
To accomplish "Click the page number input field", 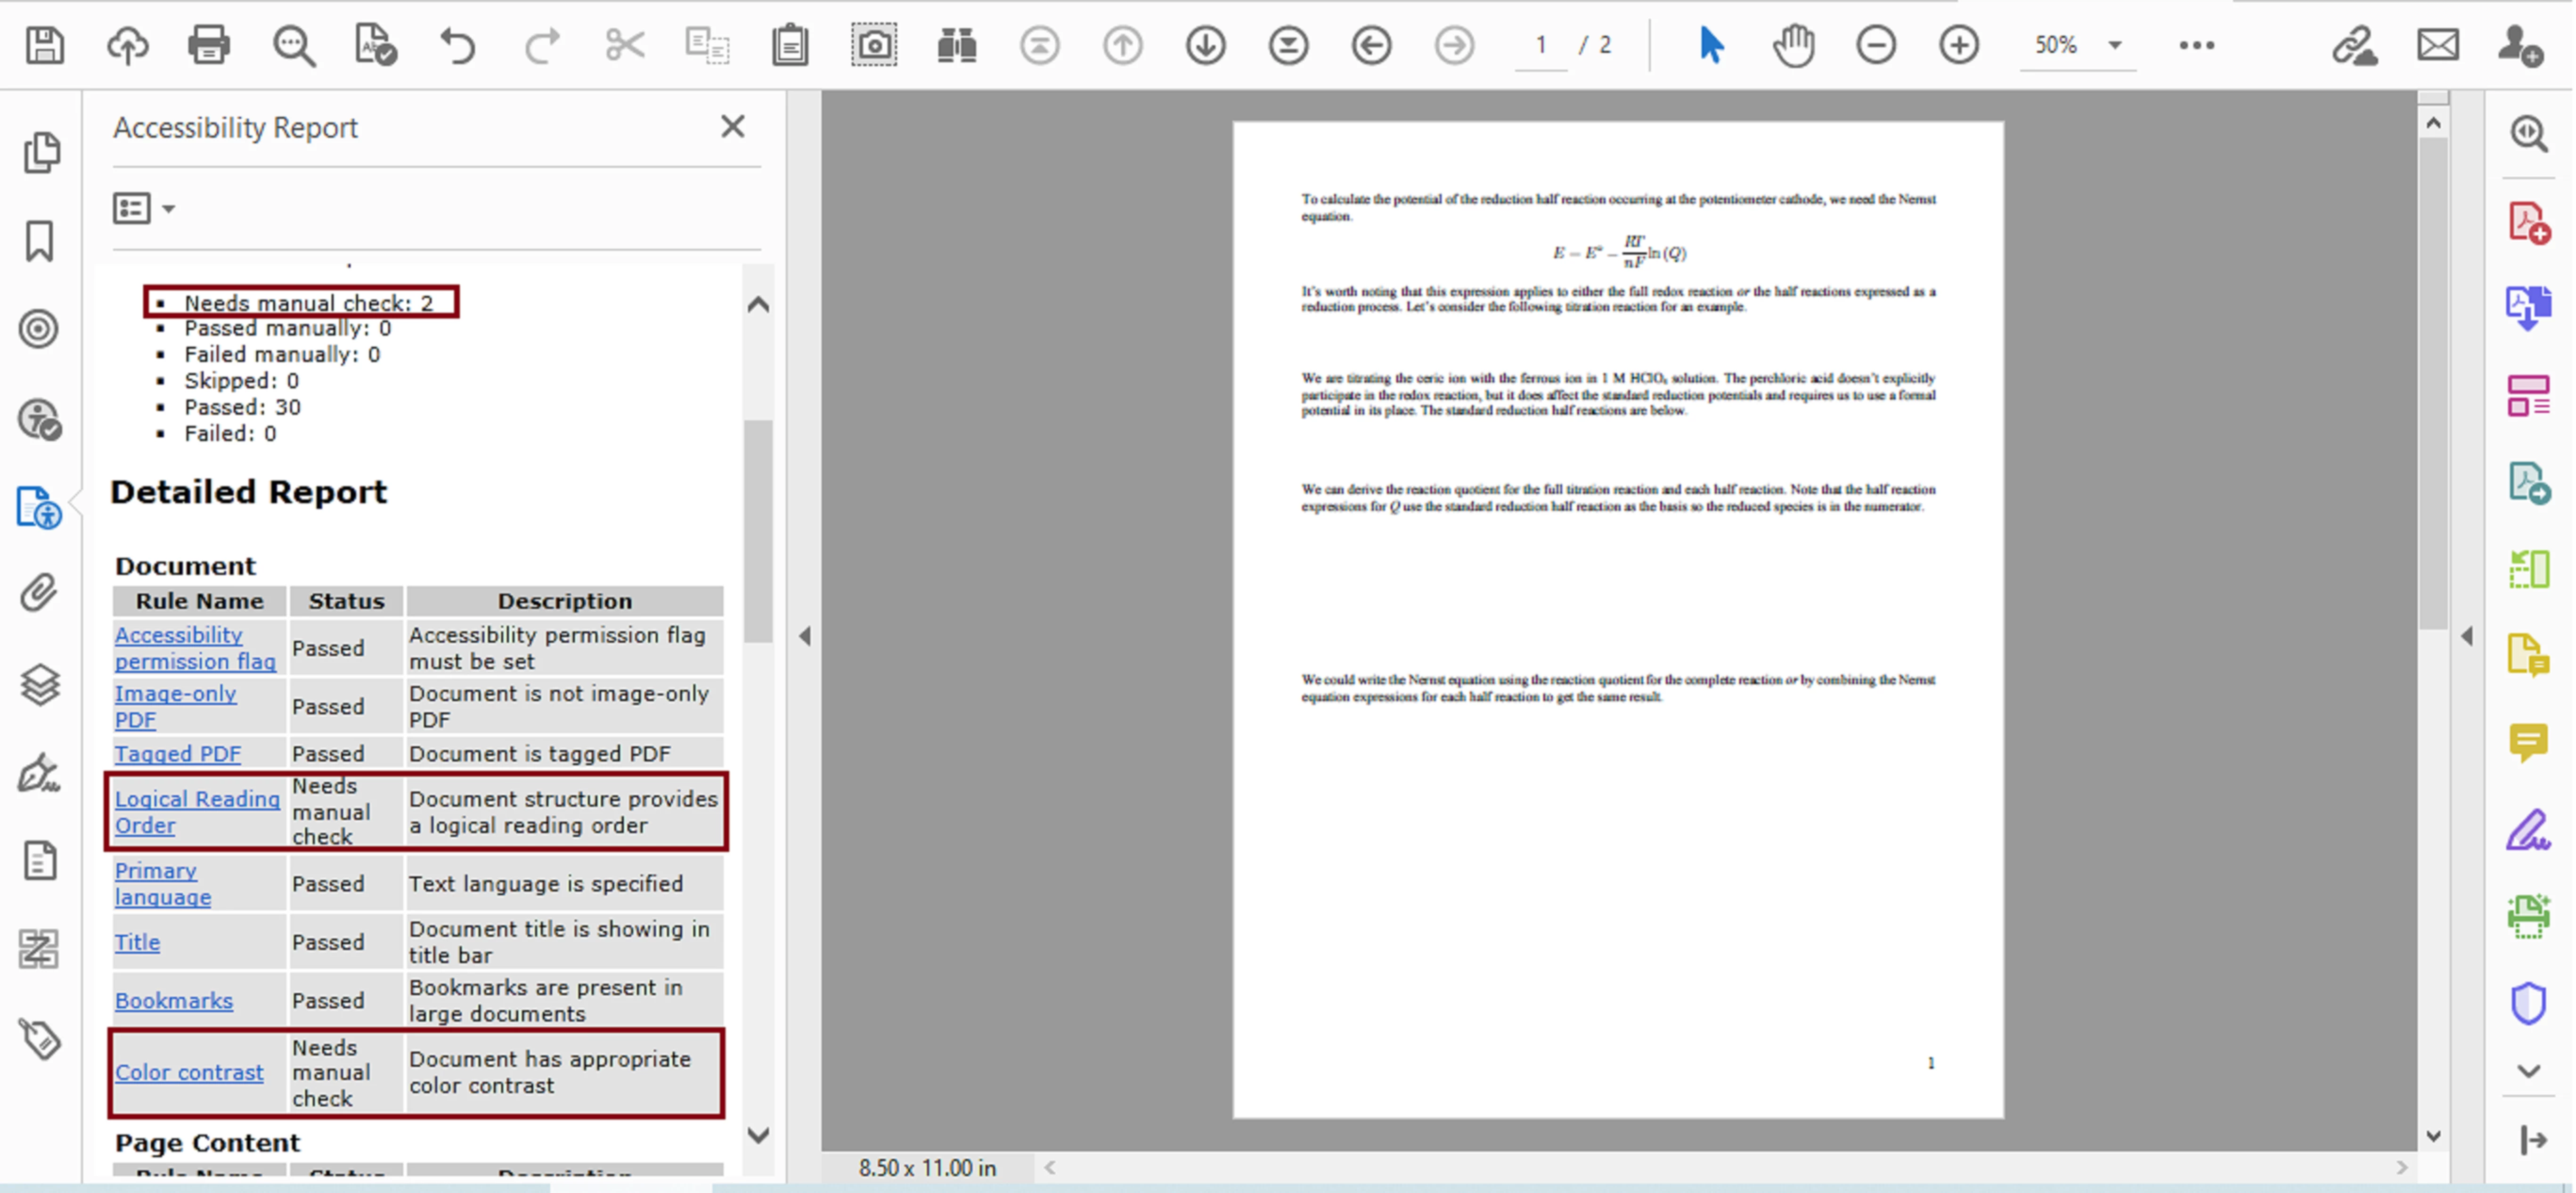I will [x=1540, y=45].
